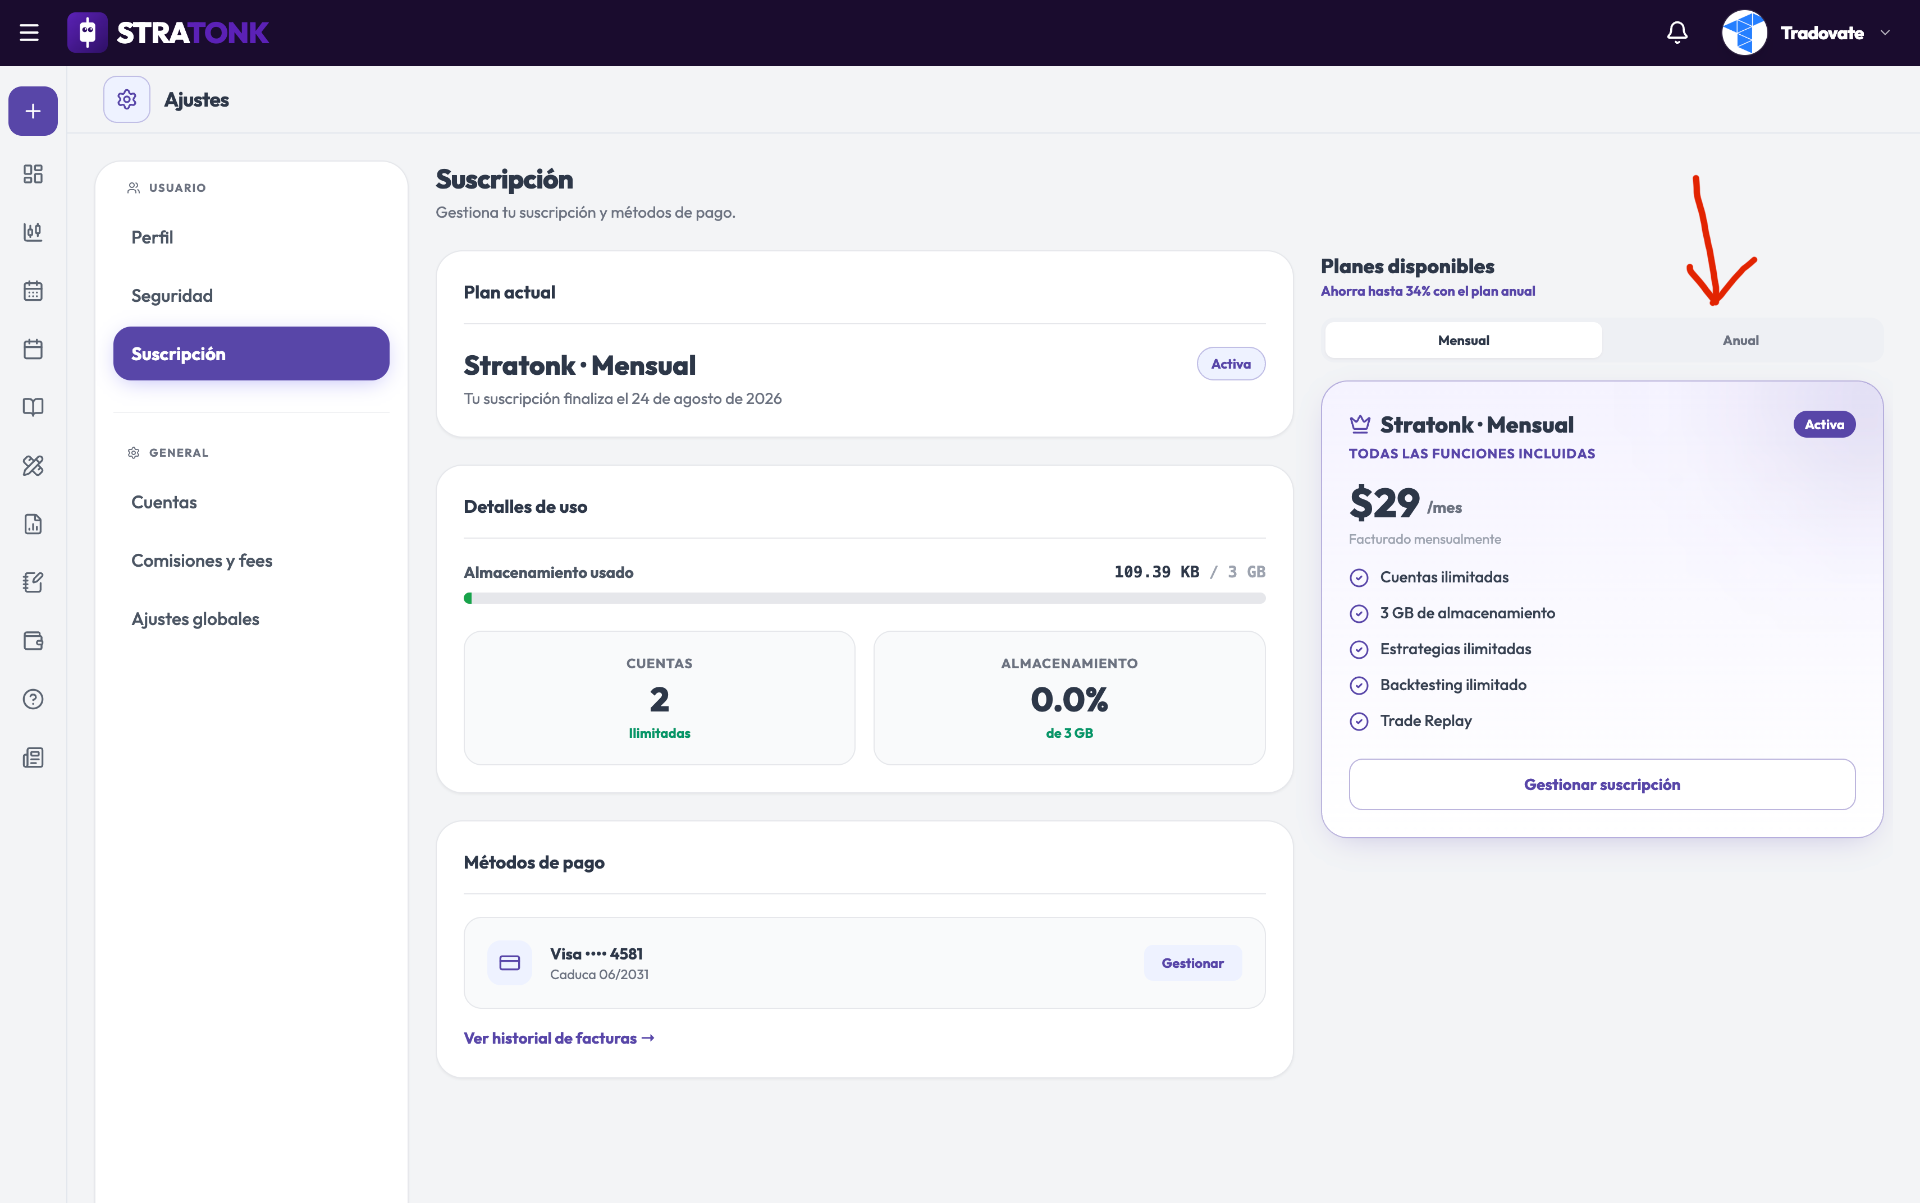Click the ALMACENAMIENTO usage card
Viewport: 1920px width, 1203px height.
coord(1070,698)
